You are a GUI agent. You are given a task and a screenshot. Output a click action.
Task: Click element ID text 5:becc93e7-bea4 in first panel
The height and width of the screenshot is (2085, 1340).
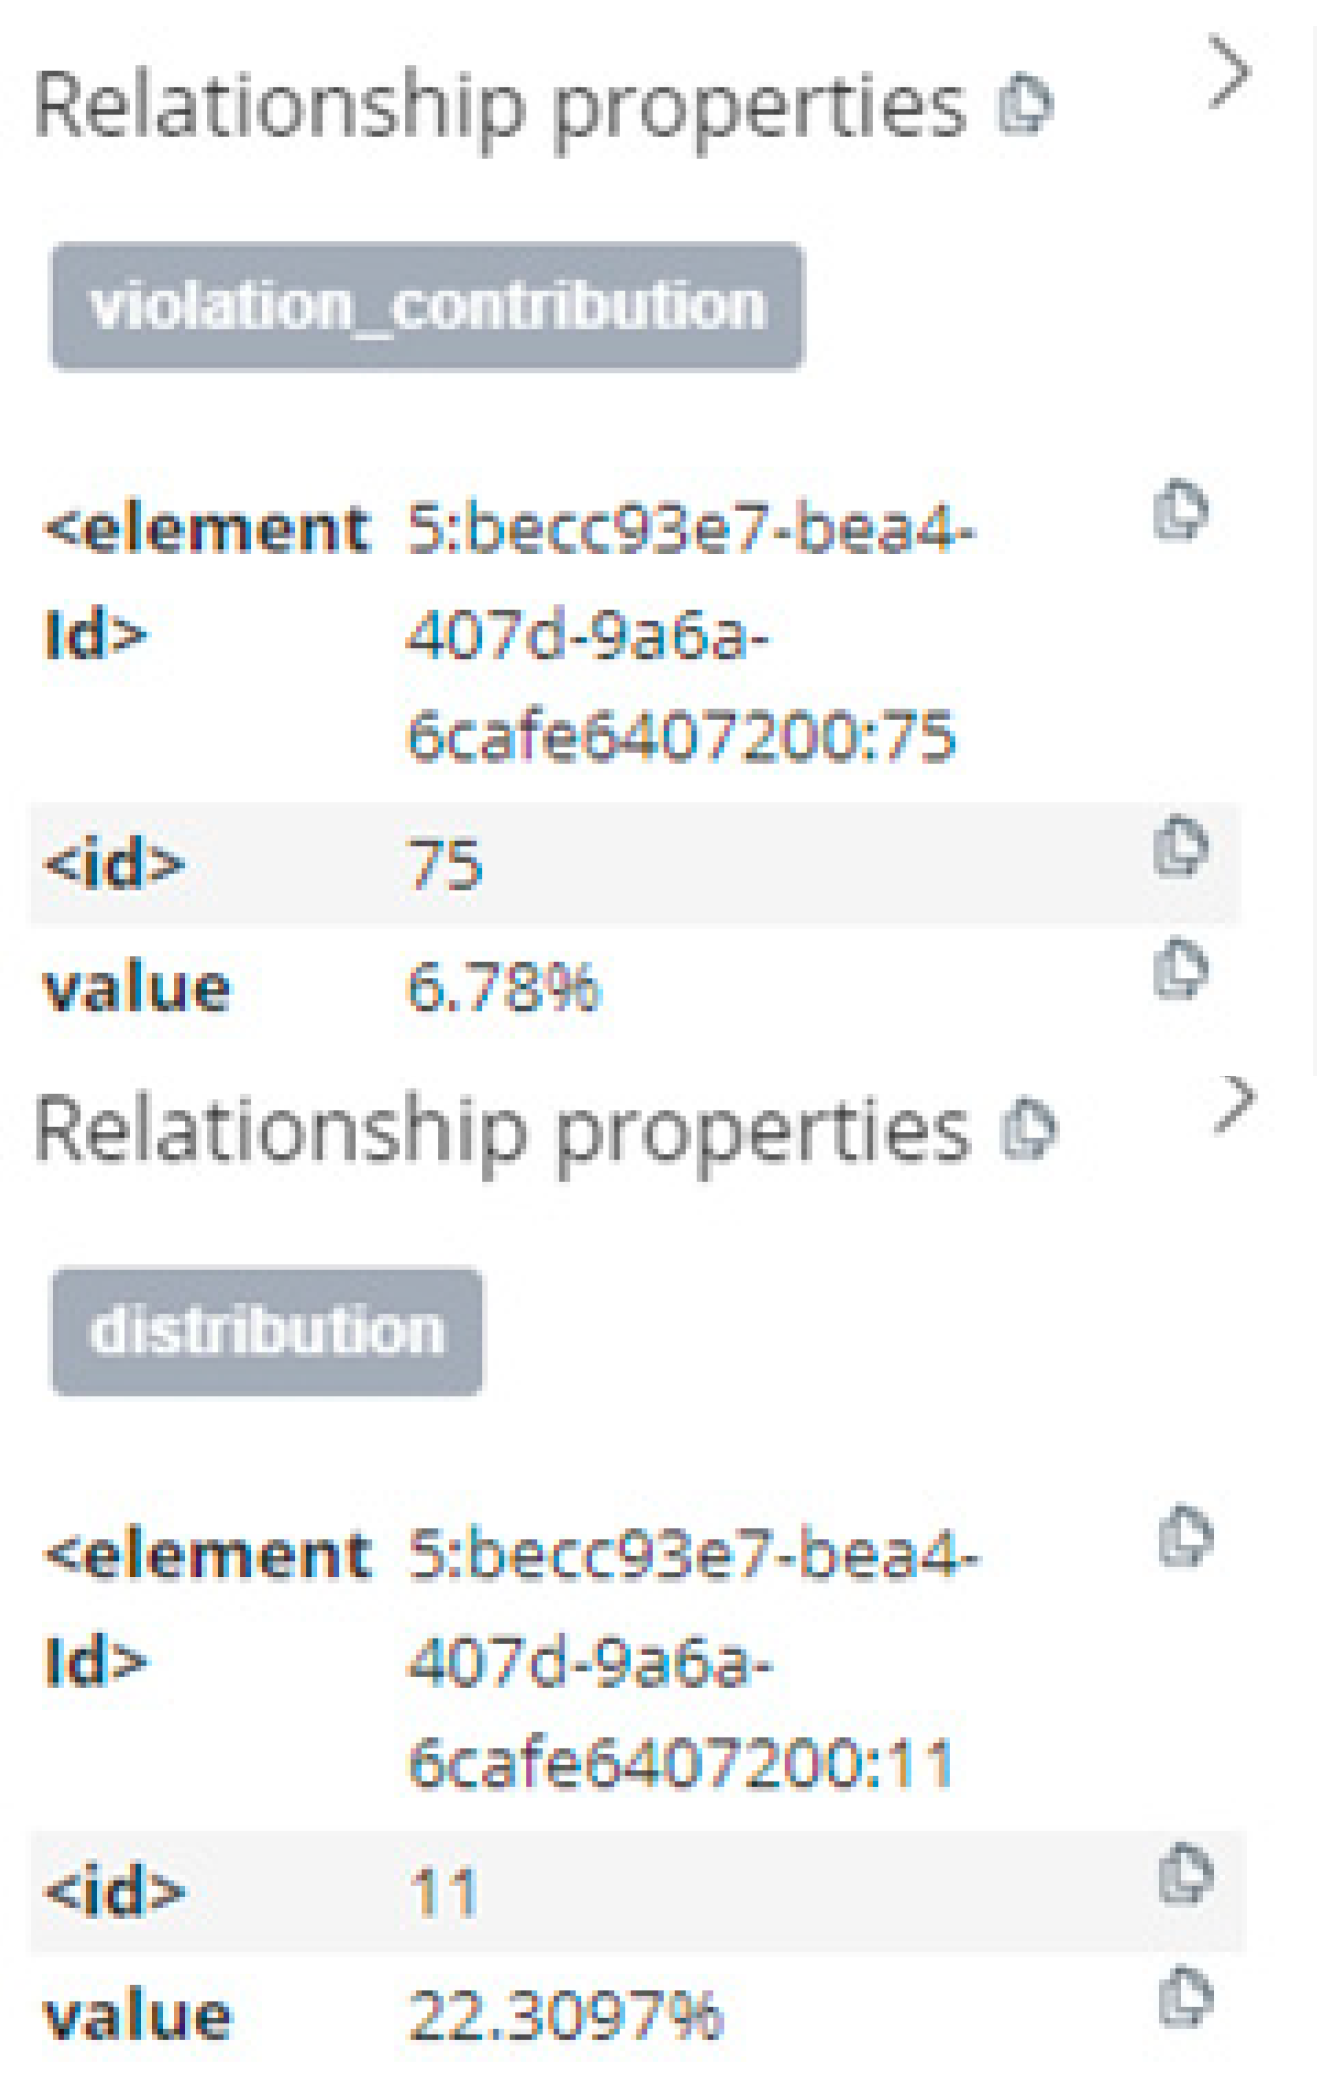pyautogui.click(x=690, y=529)
